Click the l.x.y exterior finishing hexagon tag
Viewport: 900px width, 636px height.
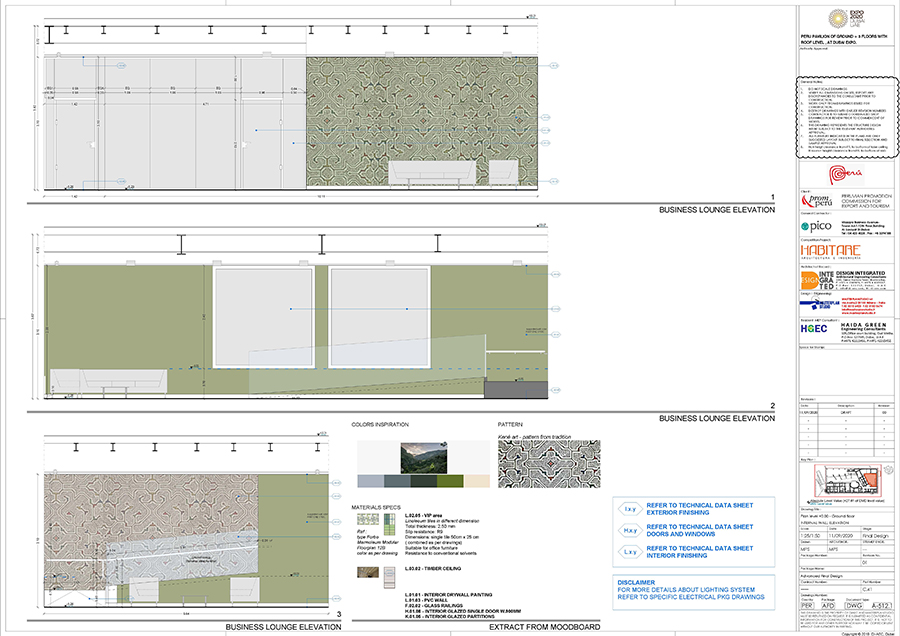pos(630,509)
